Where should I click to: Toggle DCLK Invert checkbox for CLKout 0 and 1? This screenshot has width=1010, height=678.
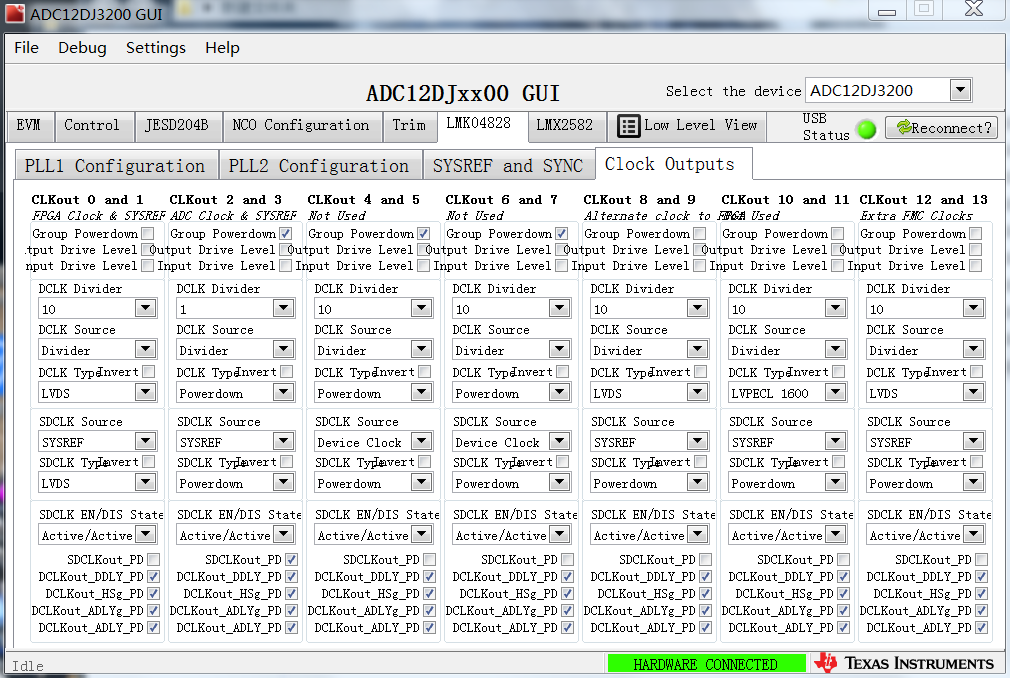(148, 372)
